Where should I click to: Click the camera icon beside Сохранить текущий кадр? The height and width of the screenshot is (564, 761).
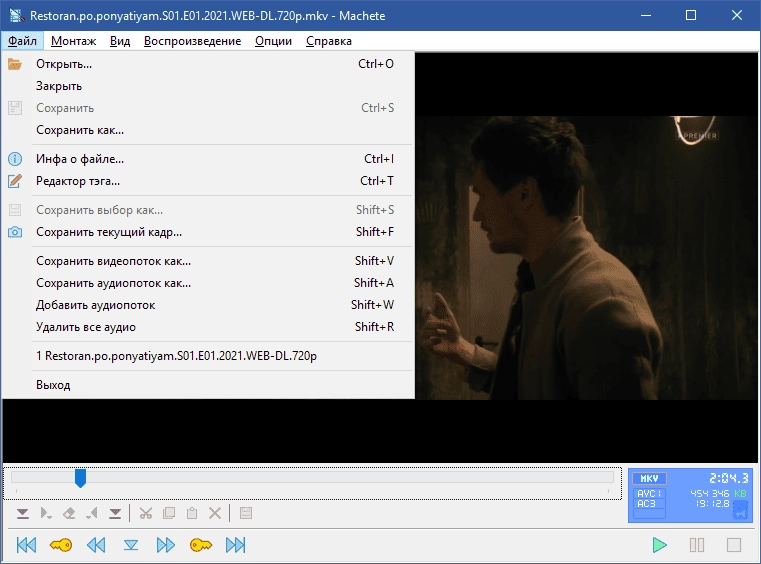[x=15, y=232]
